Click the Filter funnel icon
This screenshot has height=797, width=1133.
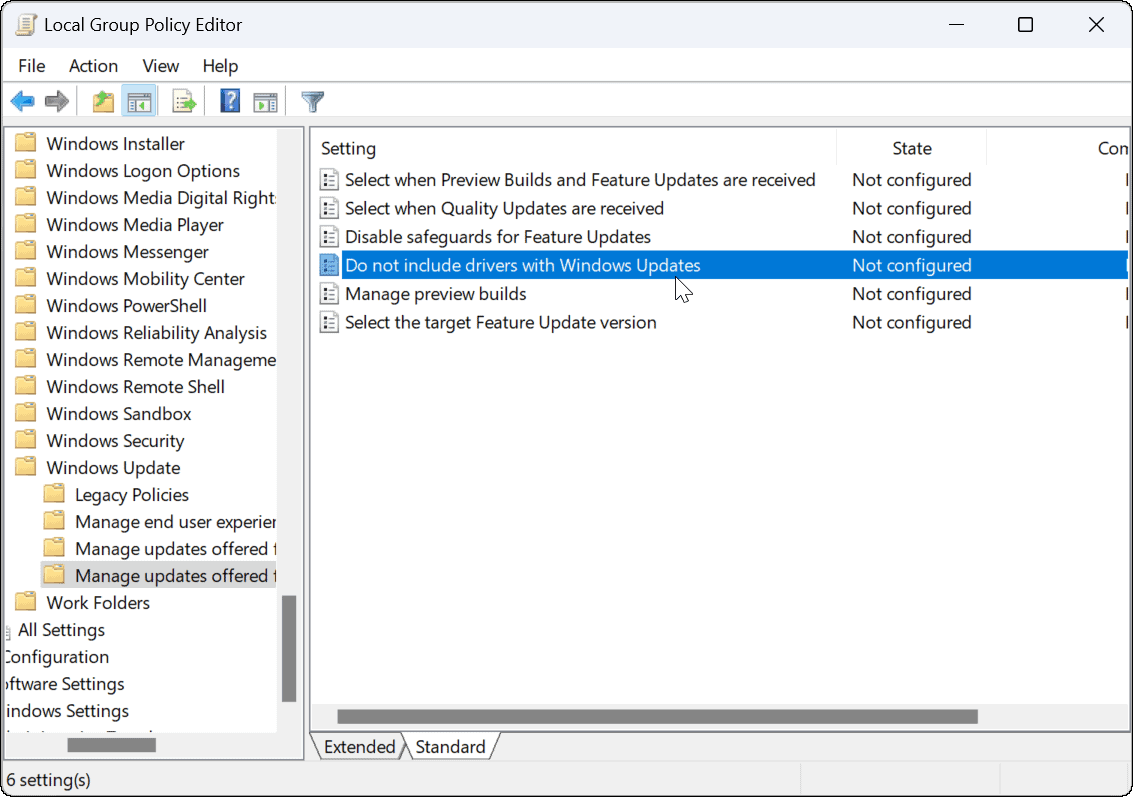tap(312, 100)
